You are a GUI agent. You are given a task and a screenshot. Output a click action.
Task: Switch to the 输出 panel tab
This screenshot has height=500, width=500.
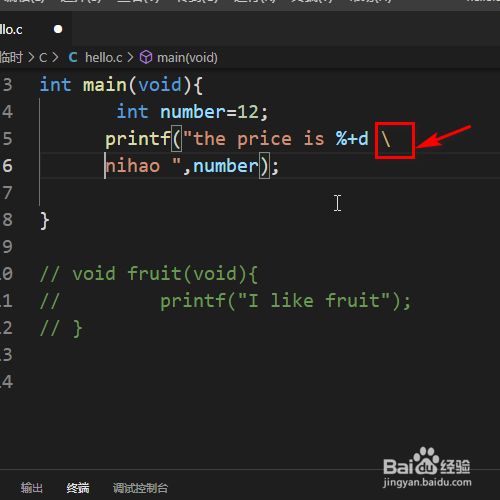click(x=32, y=488)
